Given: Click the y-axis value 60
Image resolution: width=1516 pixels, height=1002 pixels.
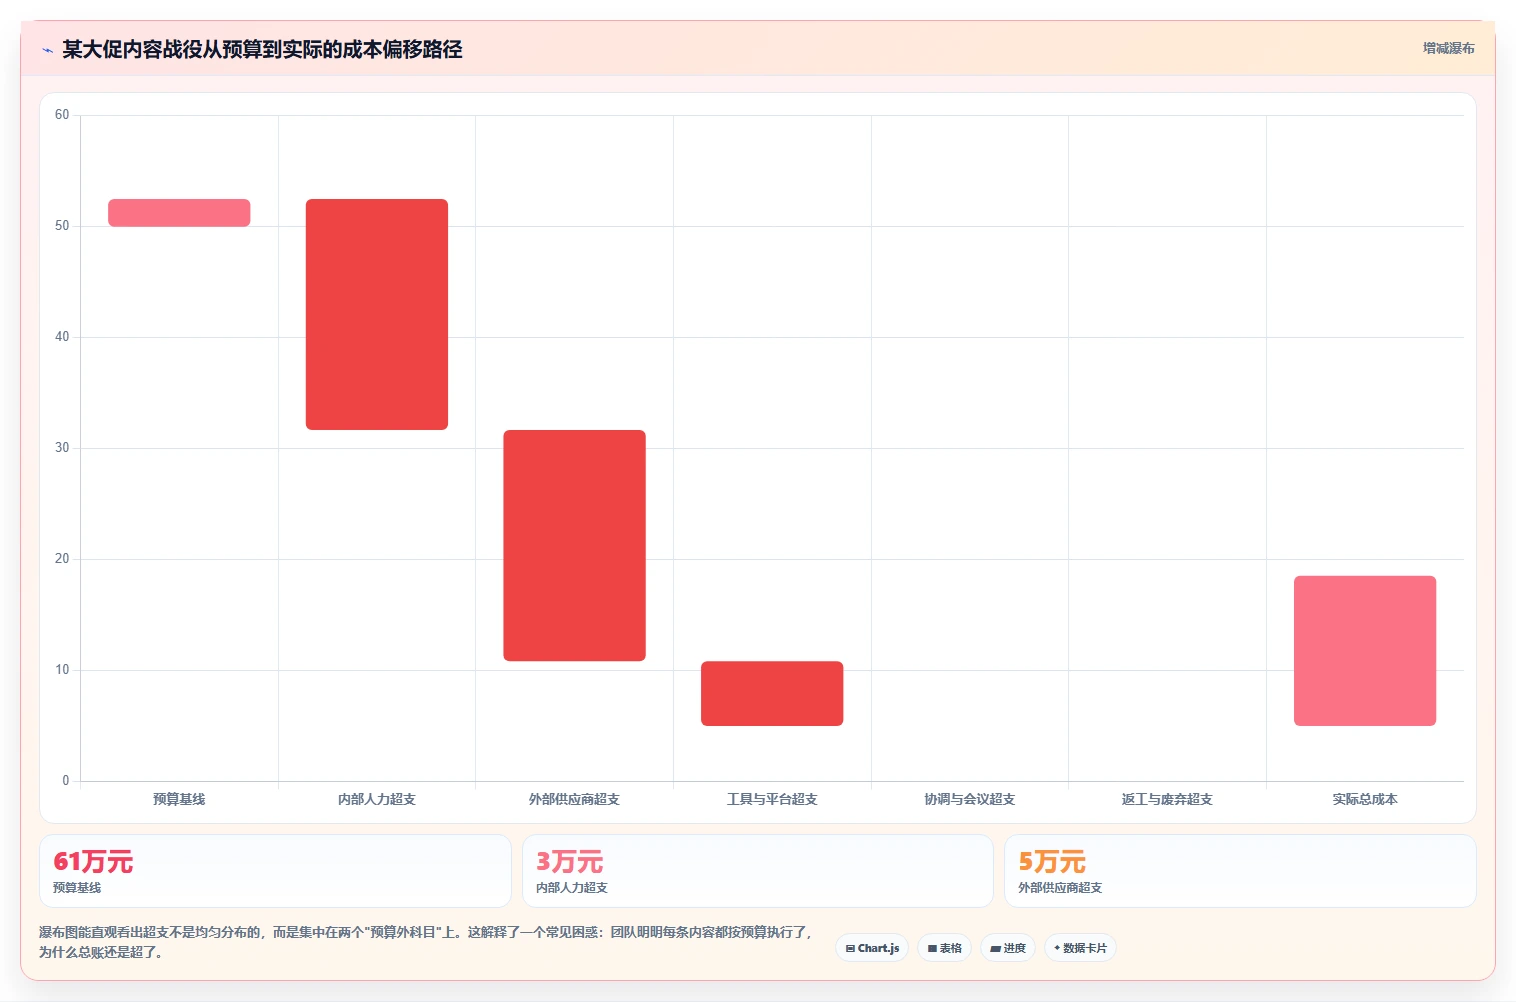Looking at the screenshot, I should point(62,115).
